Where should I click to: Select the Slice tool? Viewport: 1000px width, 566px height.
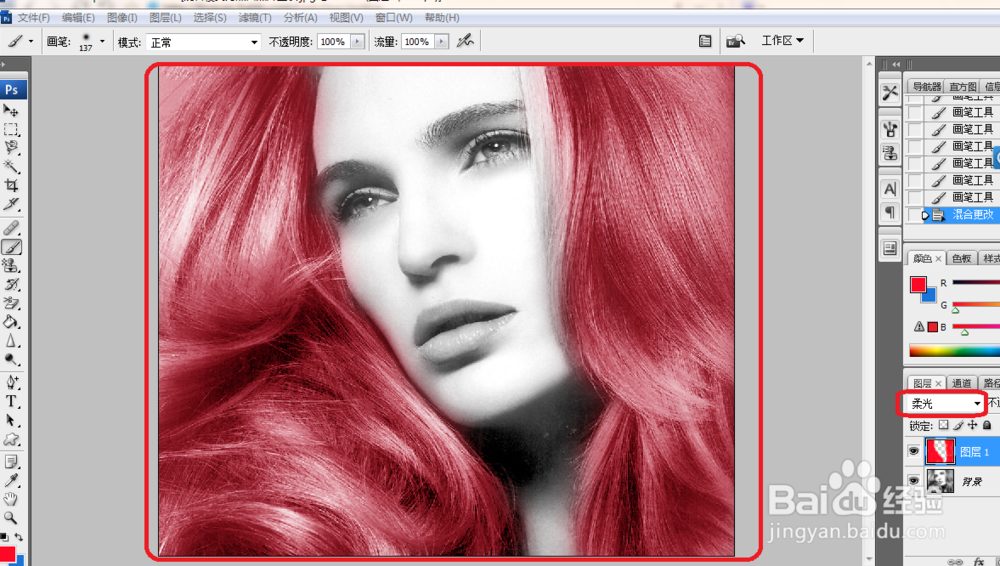click(x=11, y=204)
